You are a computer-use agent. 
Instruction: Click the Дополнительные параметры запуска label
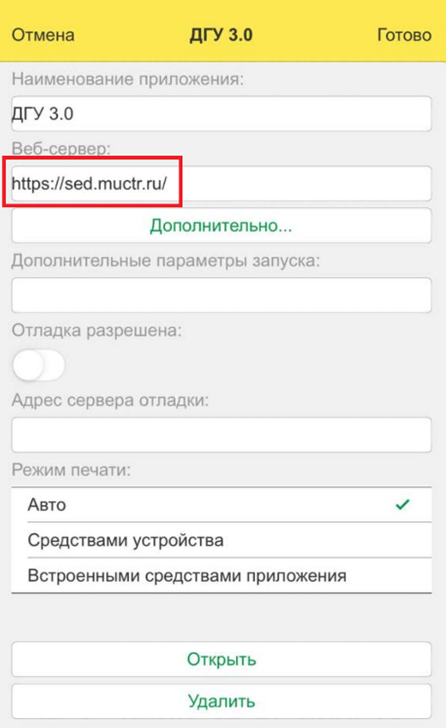click(166, 260)
